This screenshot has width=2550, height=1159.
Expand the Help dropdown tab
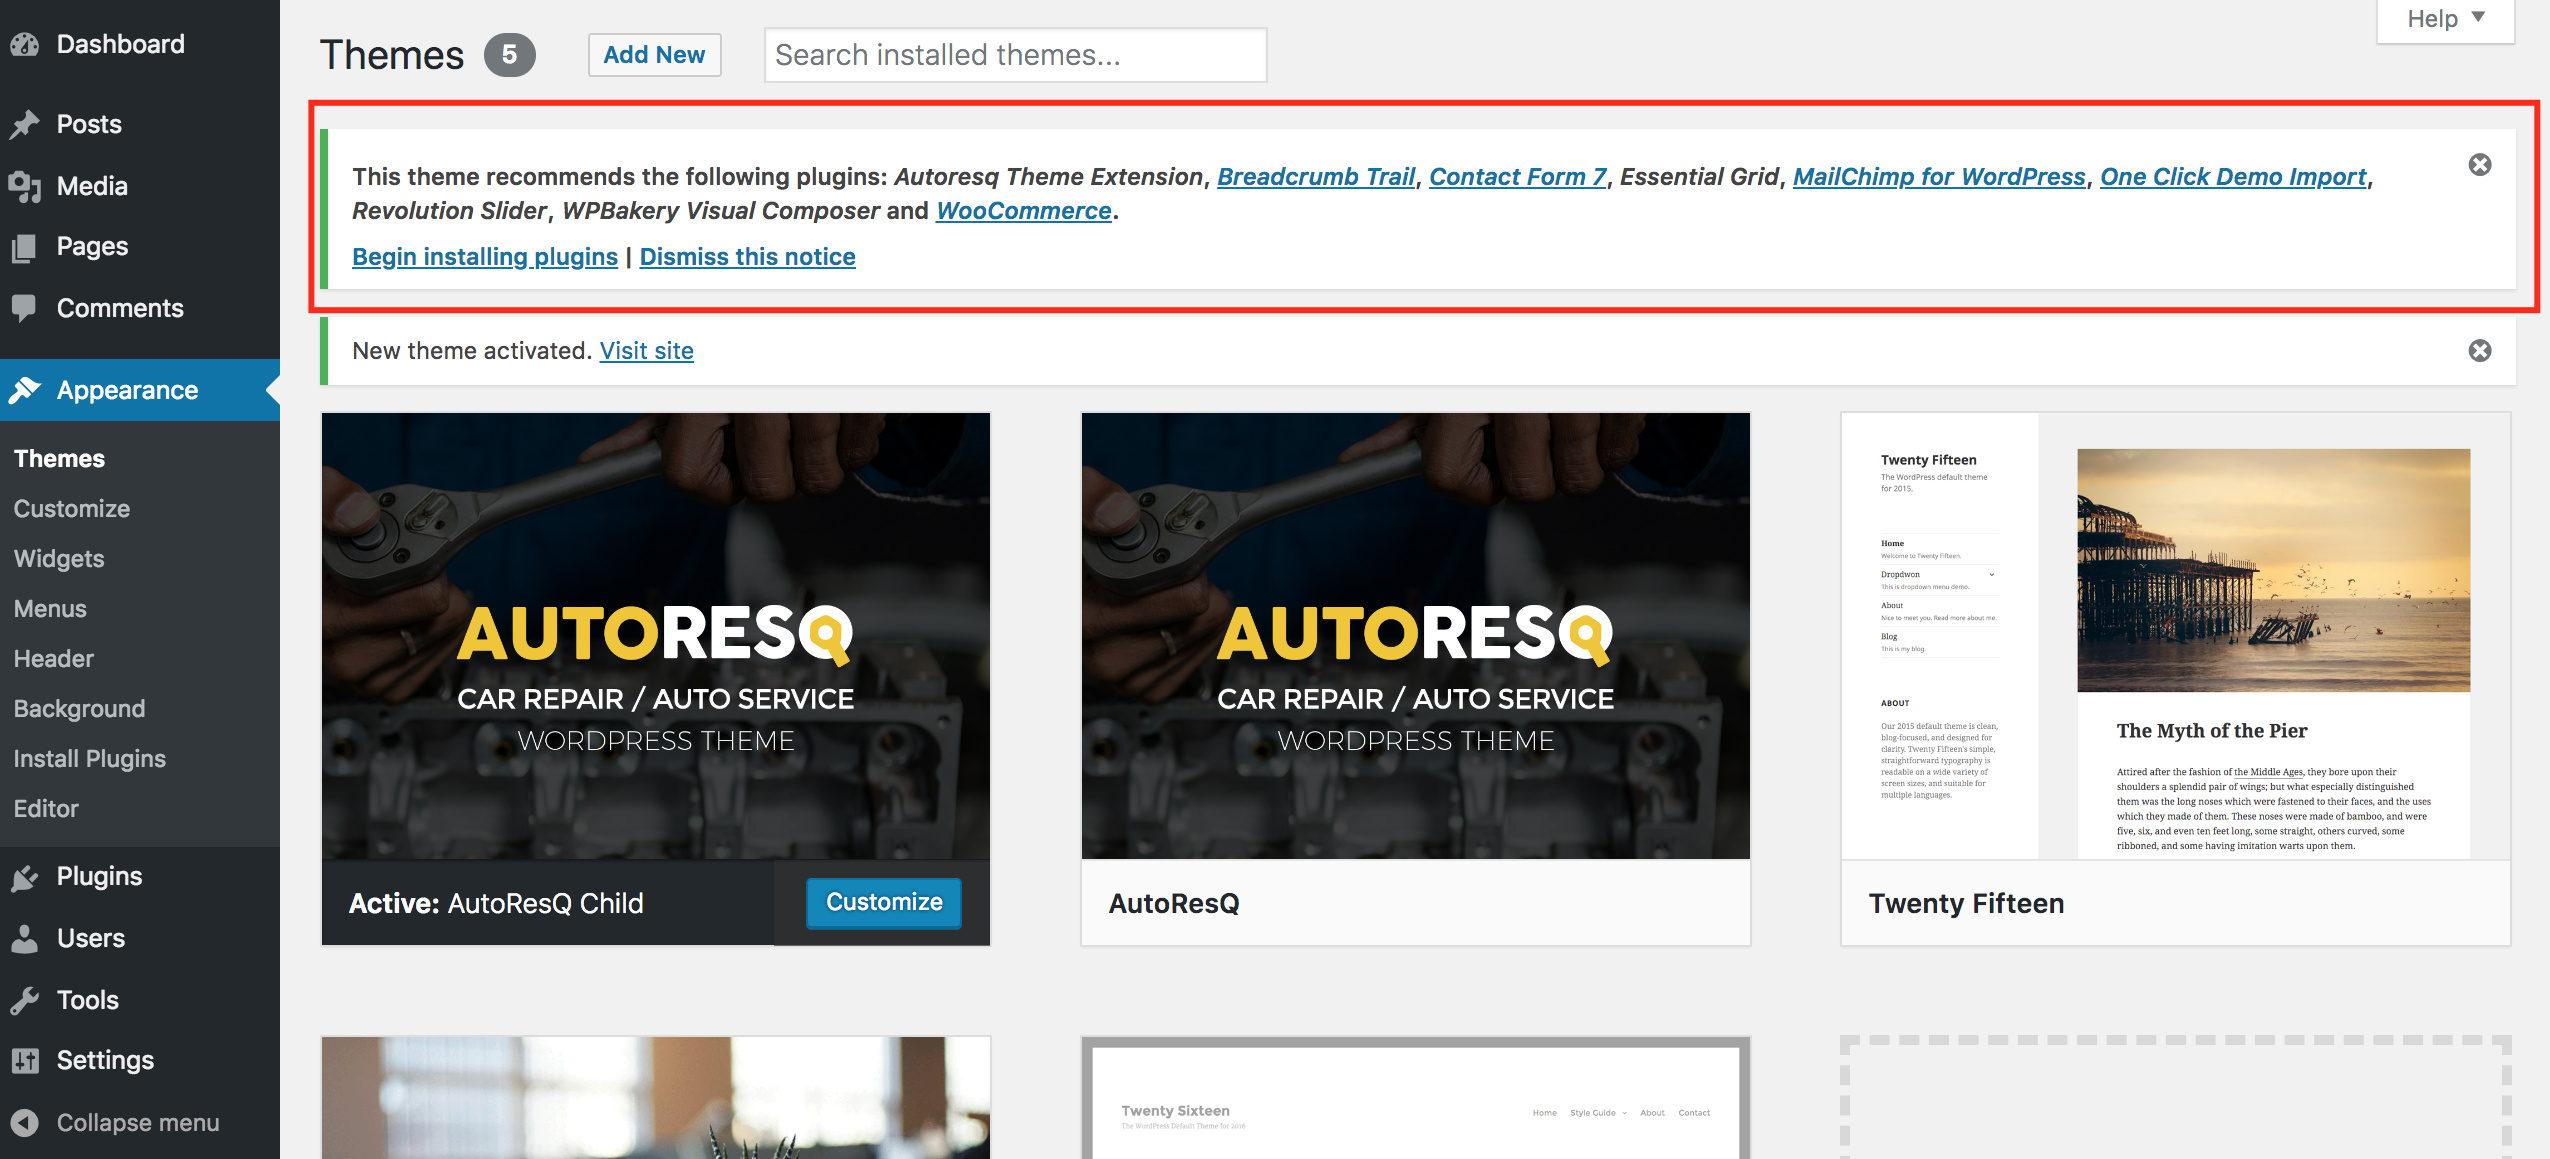pos(2446,19)
